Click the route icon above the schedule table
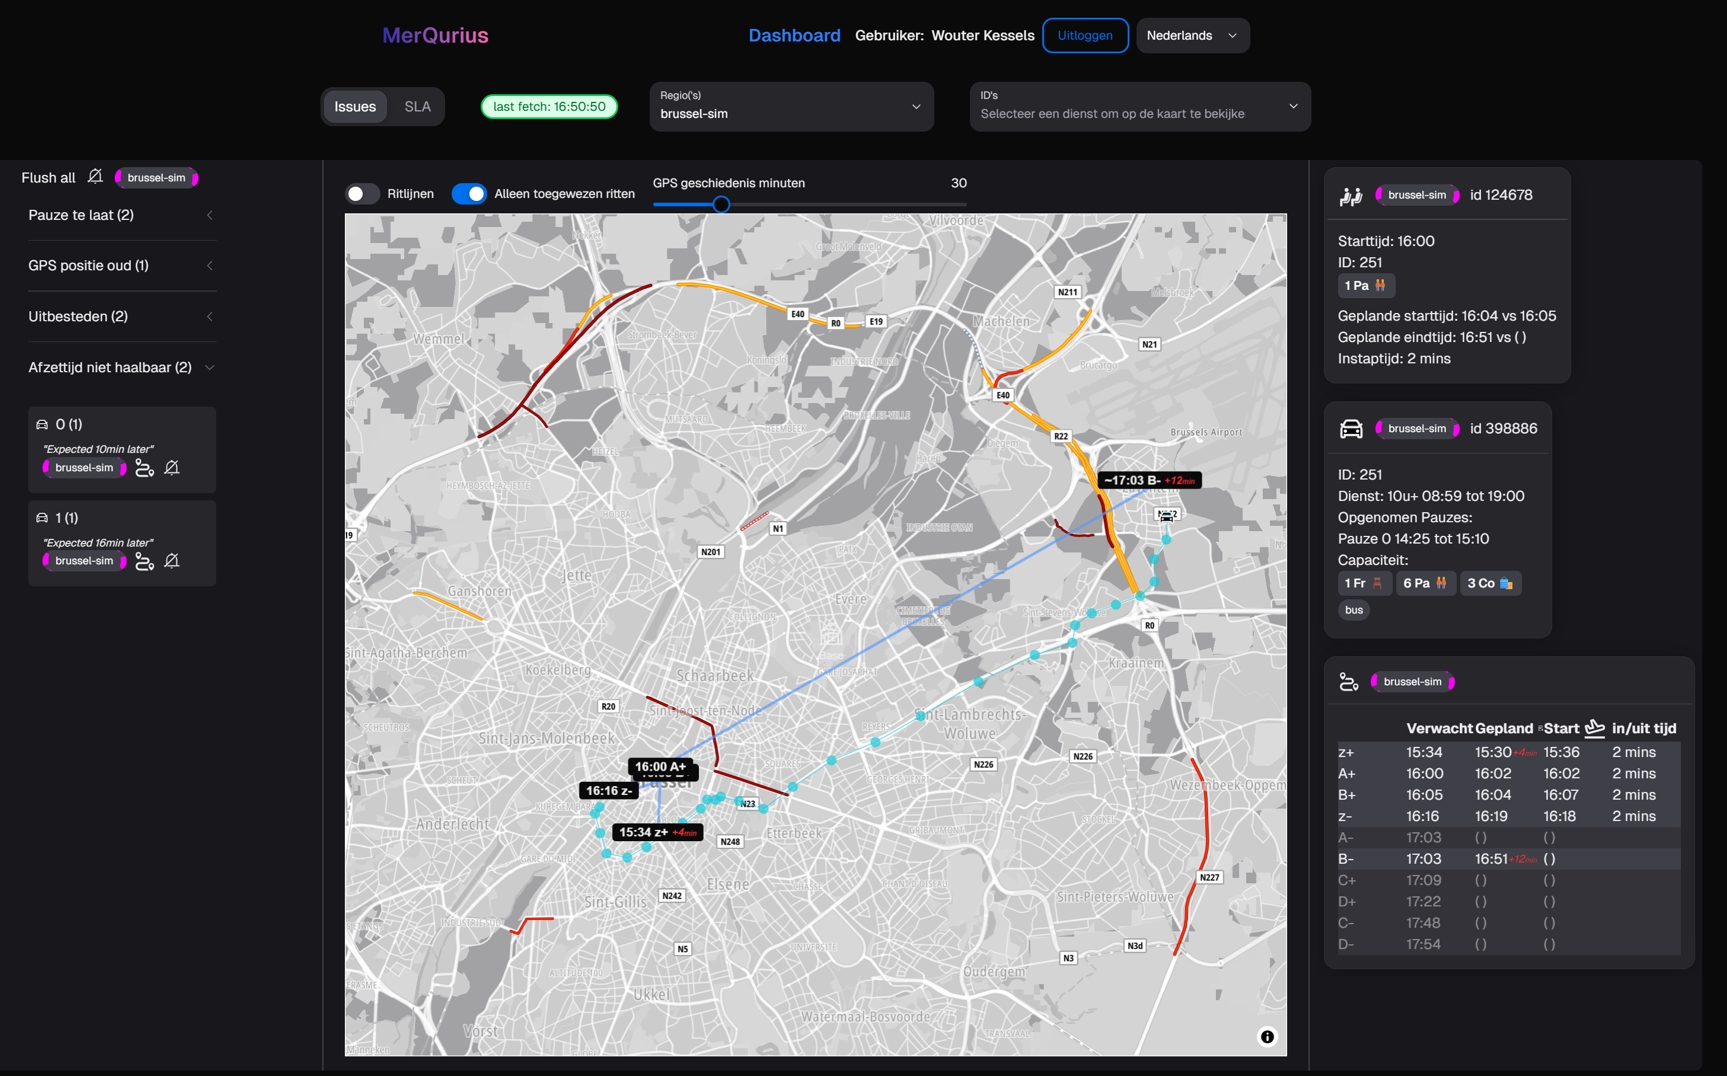This screenshot has height=1076, width=1727. tap(1349, 682)
